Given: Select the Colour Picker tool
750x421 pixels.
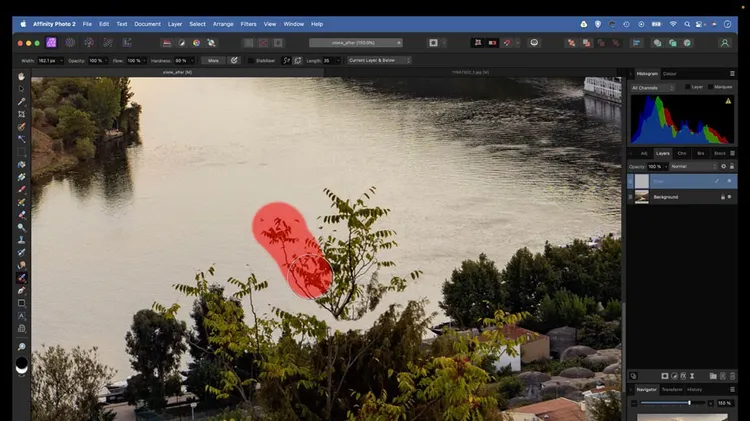Looking at the screenshot, I should 22,101.
